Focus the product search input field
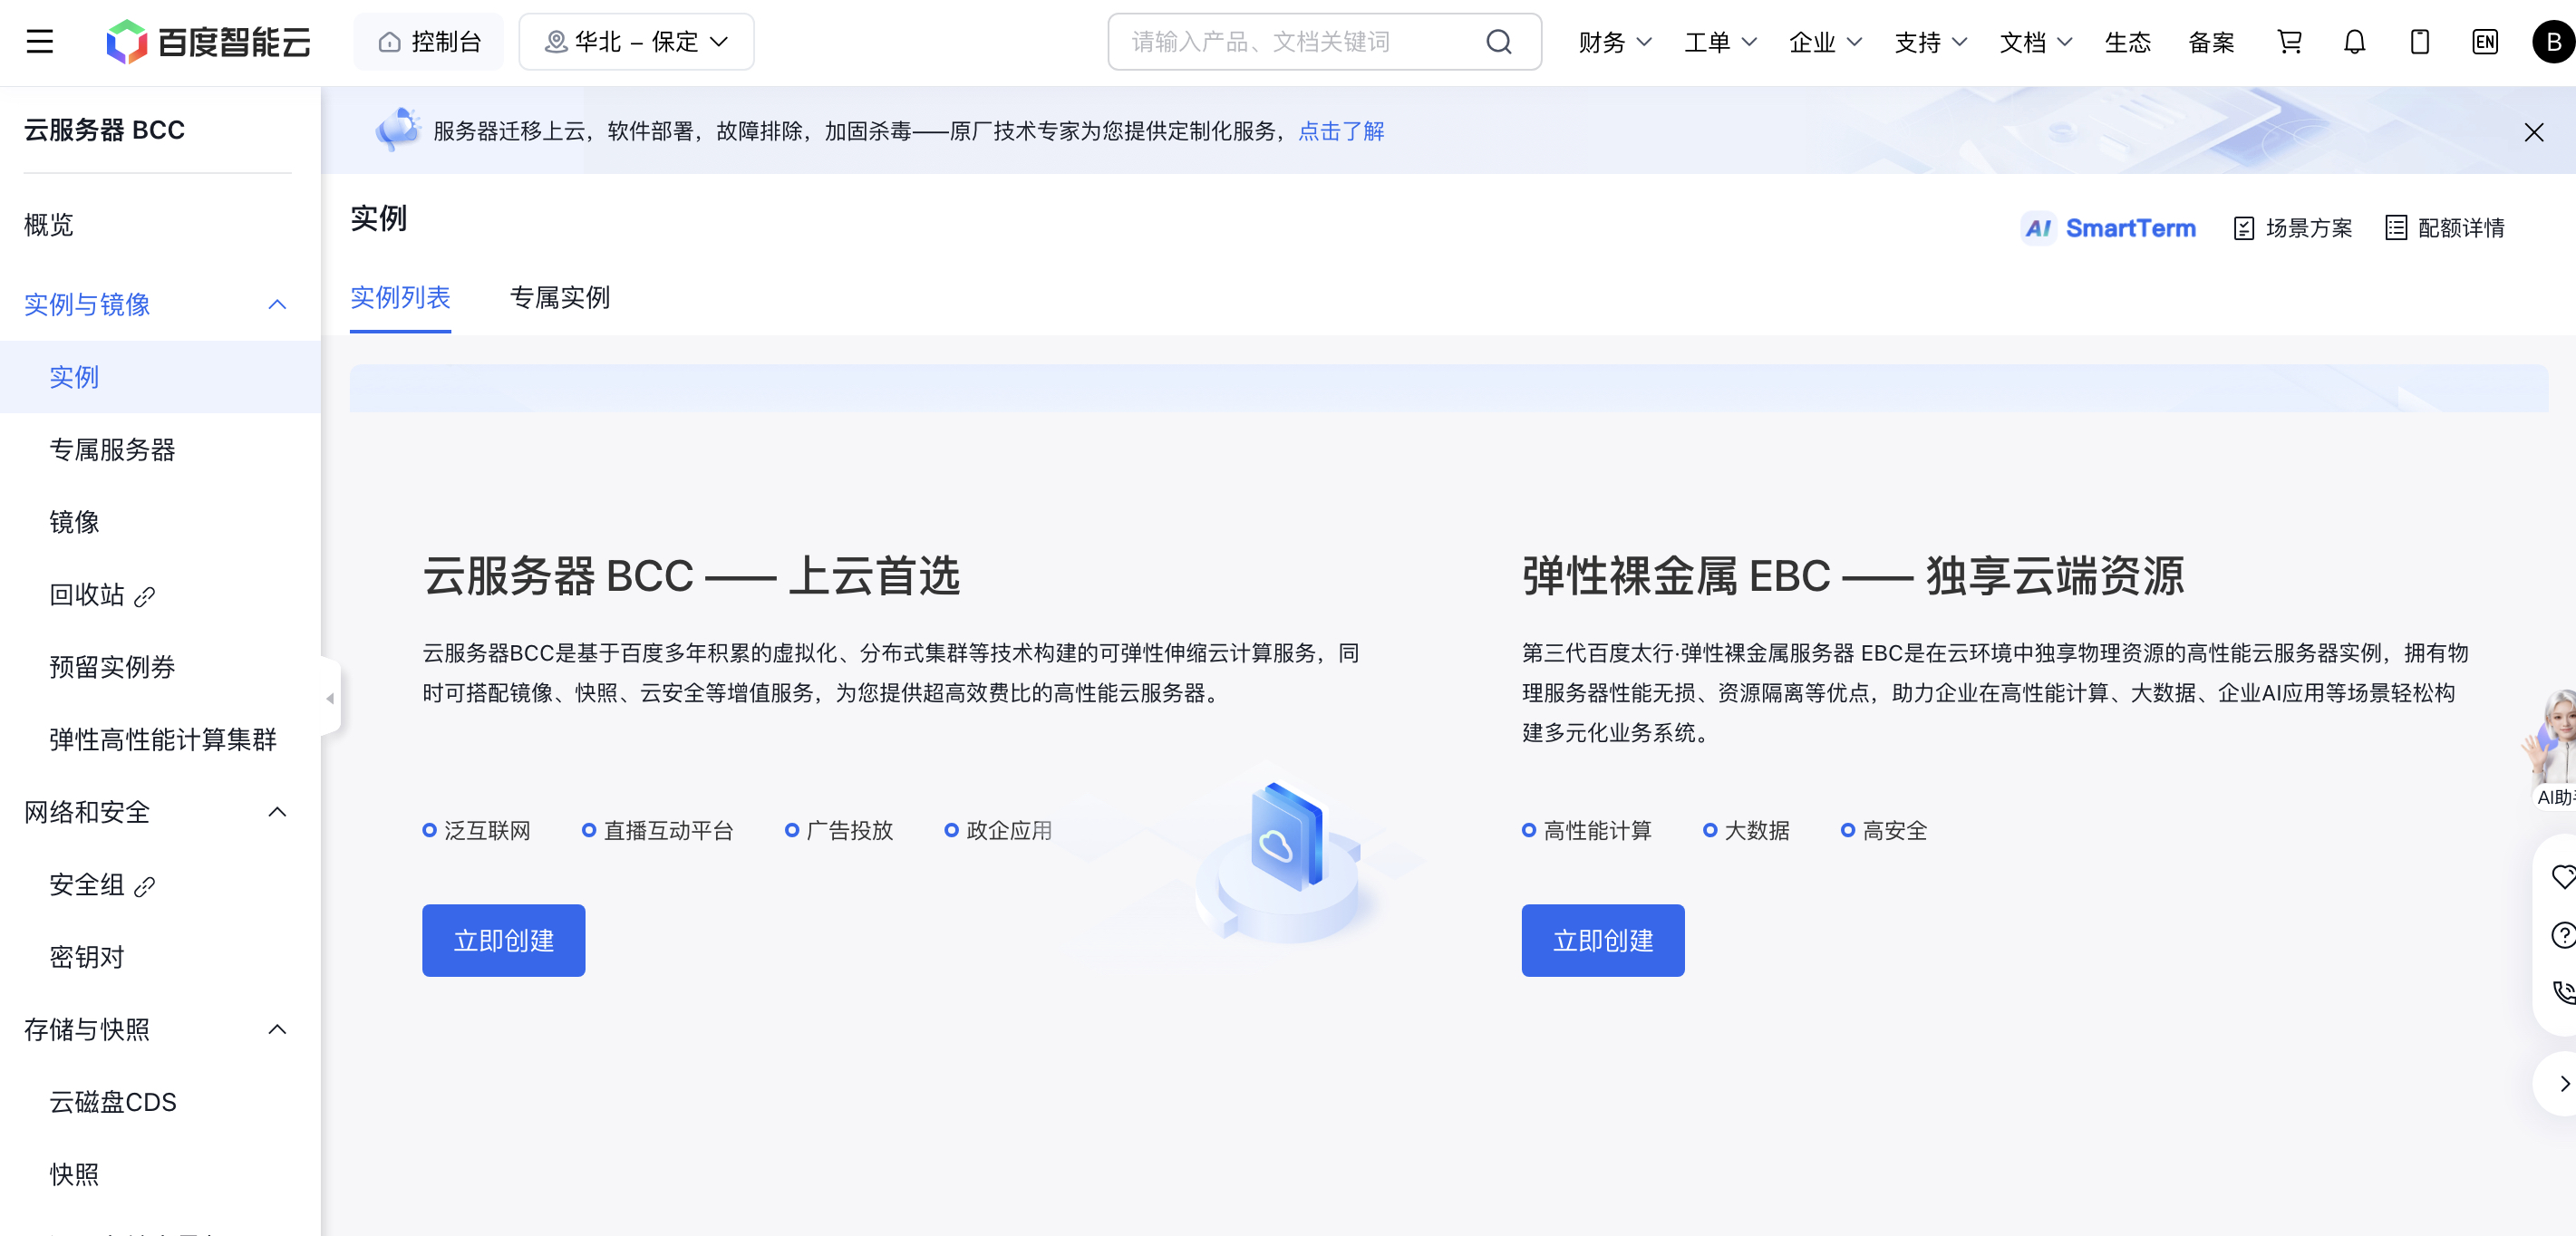The image size is (2576, 1236). [x=1300, y=42]
